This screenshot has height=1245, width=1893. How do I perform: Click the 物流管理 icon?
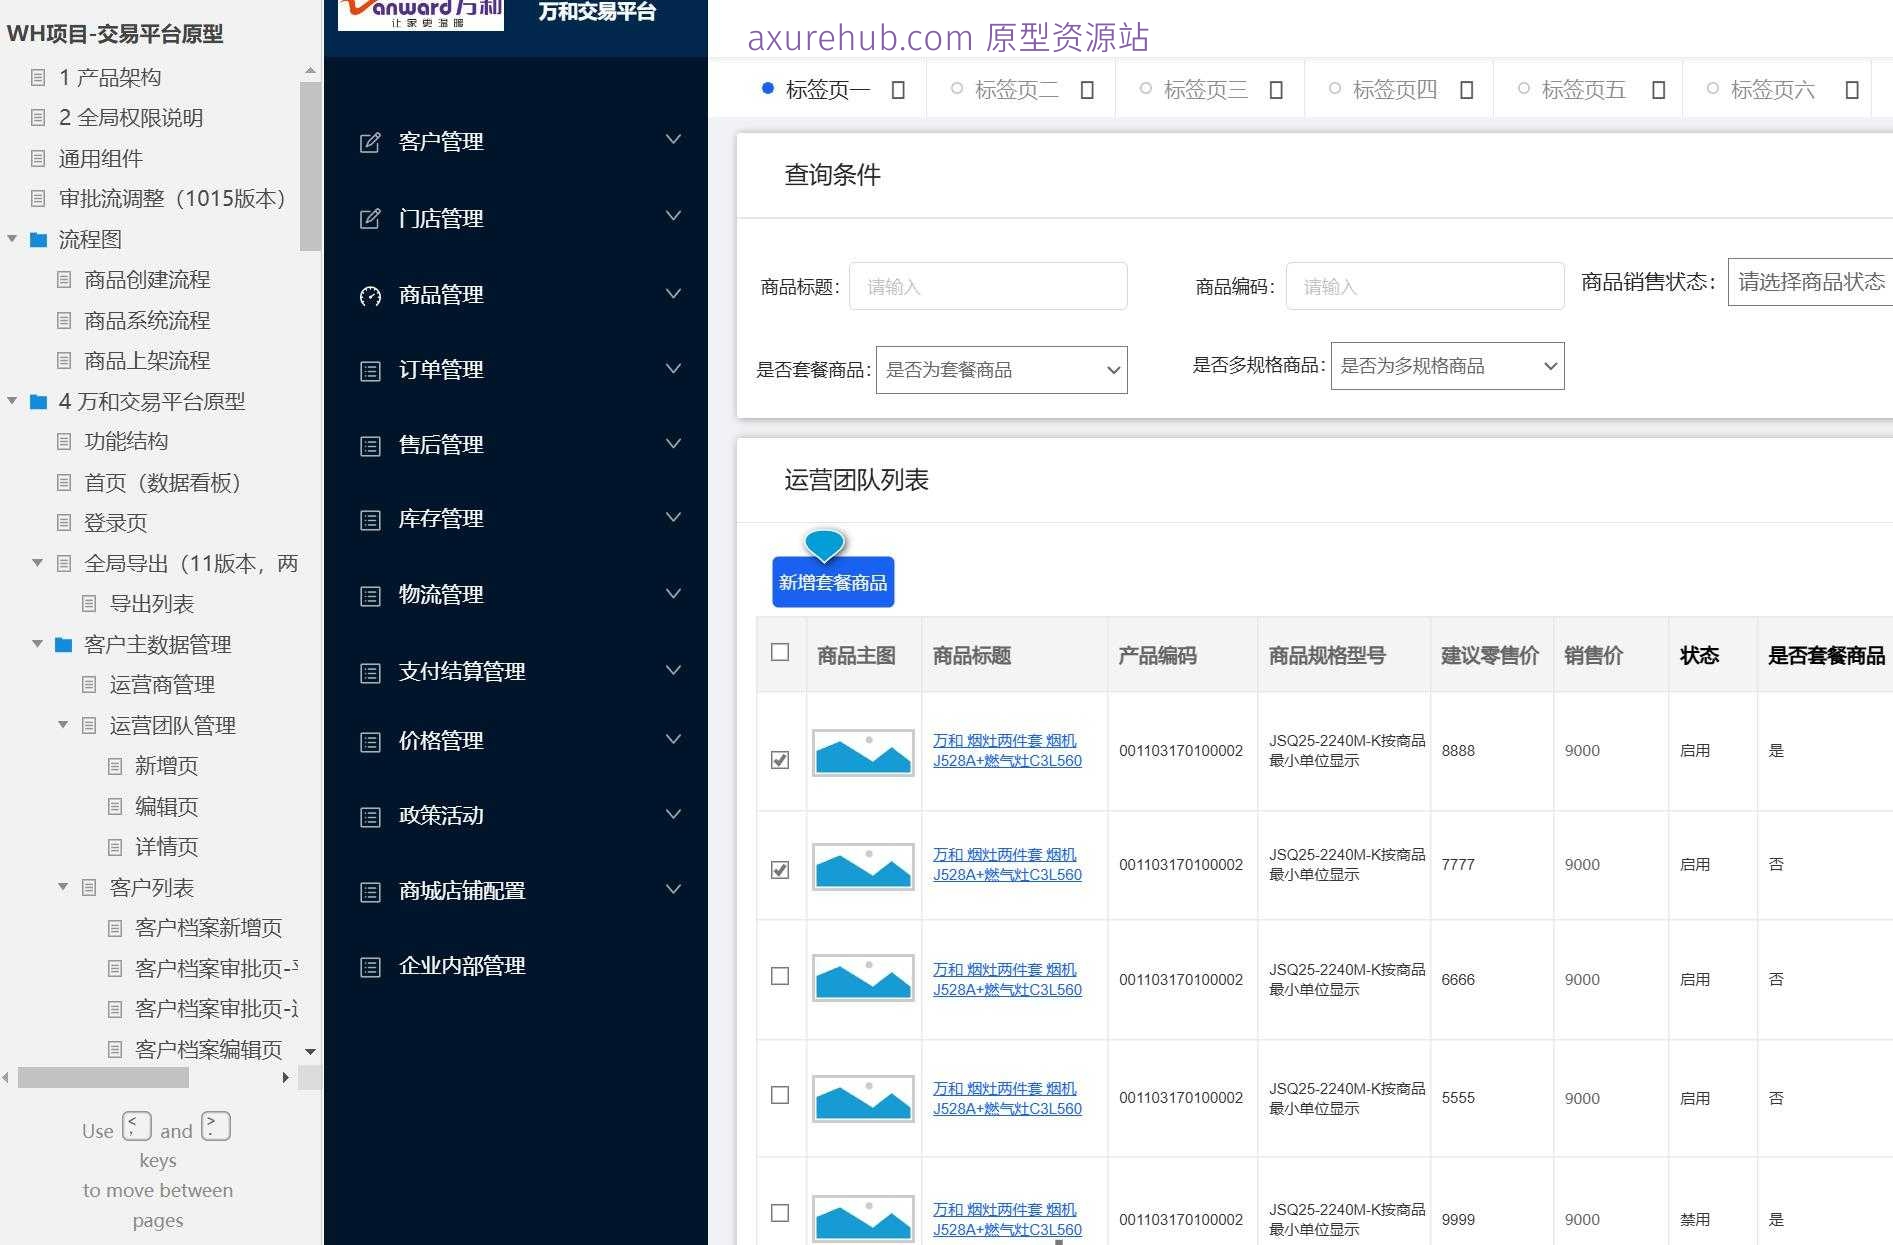pyautogui.click(x=369, y=593)
